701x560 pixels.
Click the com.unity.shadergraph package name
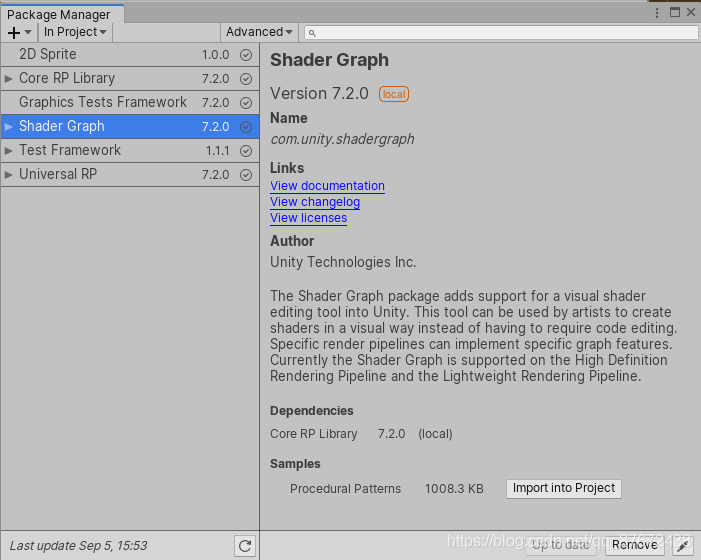(x=342, y=139)
